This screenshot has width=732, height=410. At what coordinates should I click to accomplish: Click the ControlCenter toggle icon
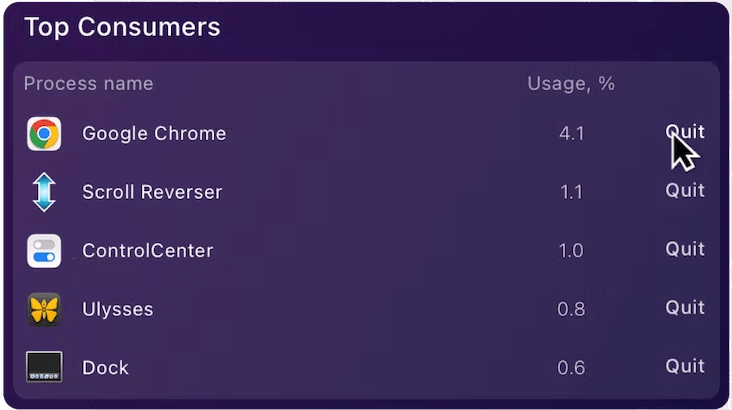(x=44, y=251)
